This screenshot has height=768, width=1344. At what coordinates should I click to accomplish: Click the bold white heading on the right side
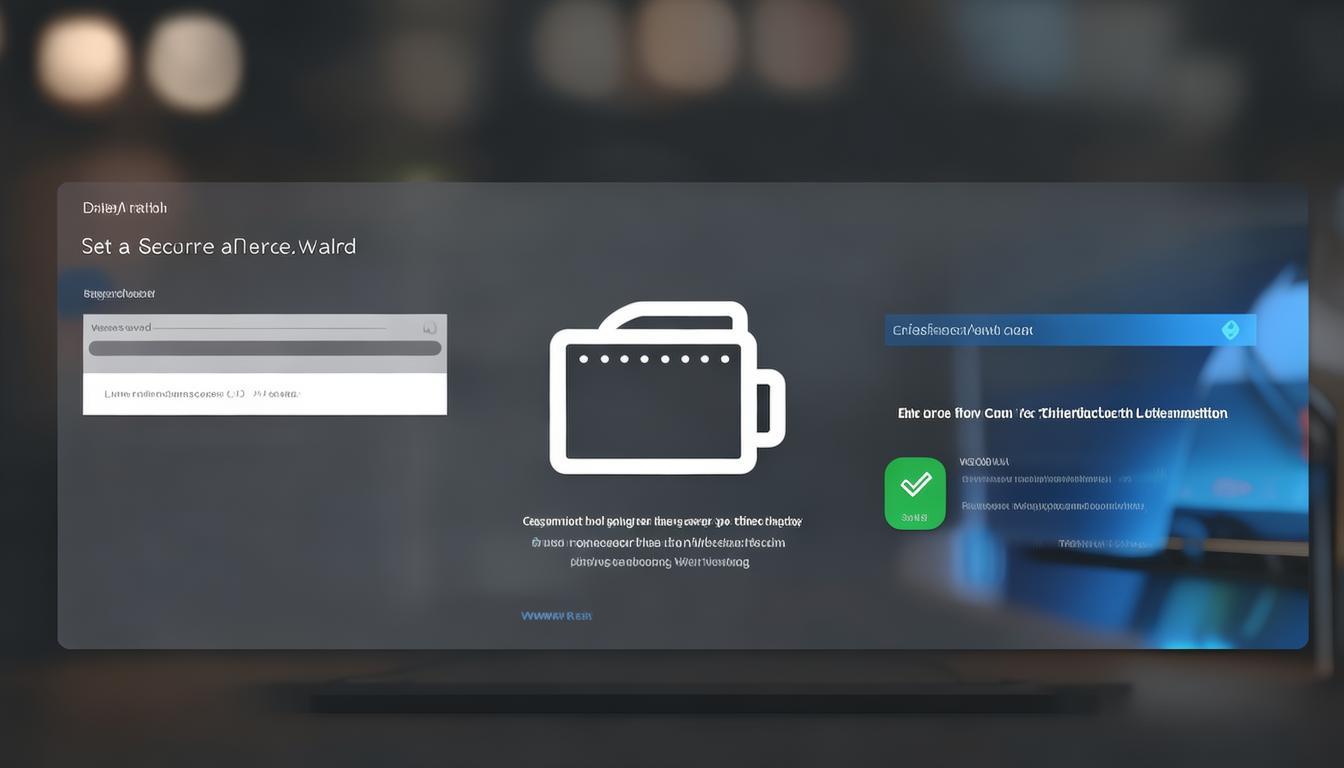click(x=1062, y=413)
